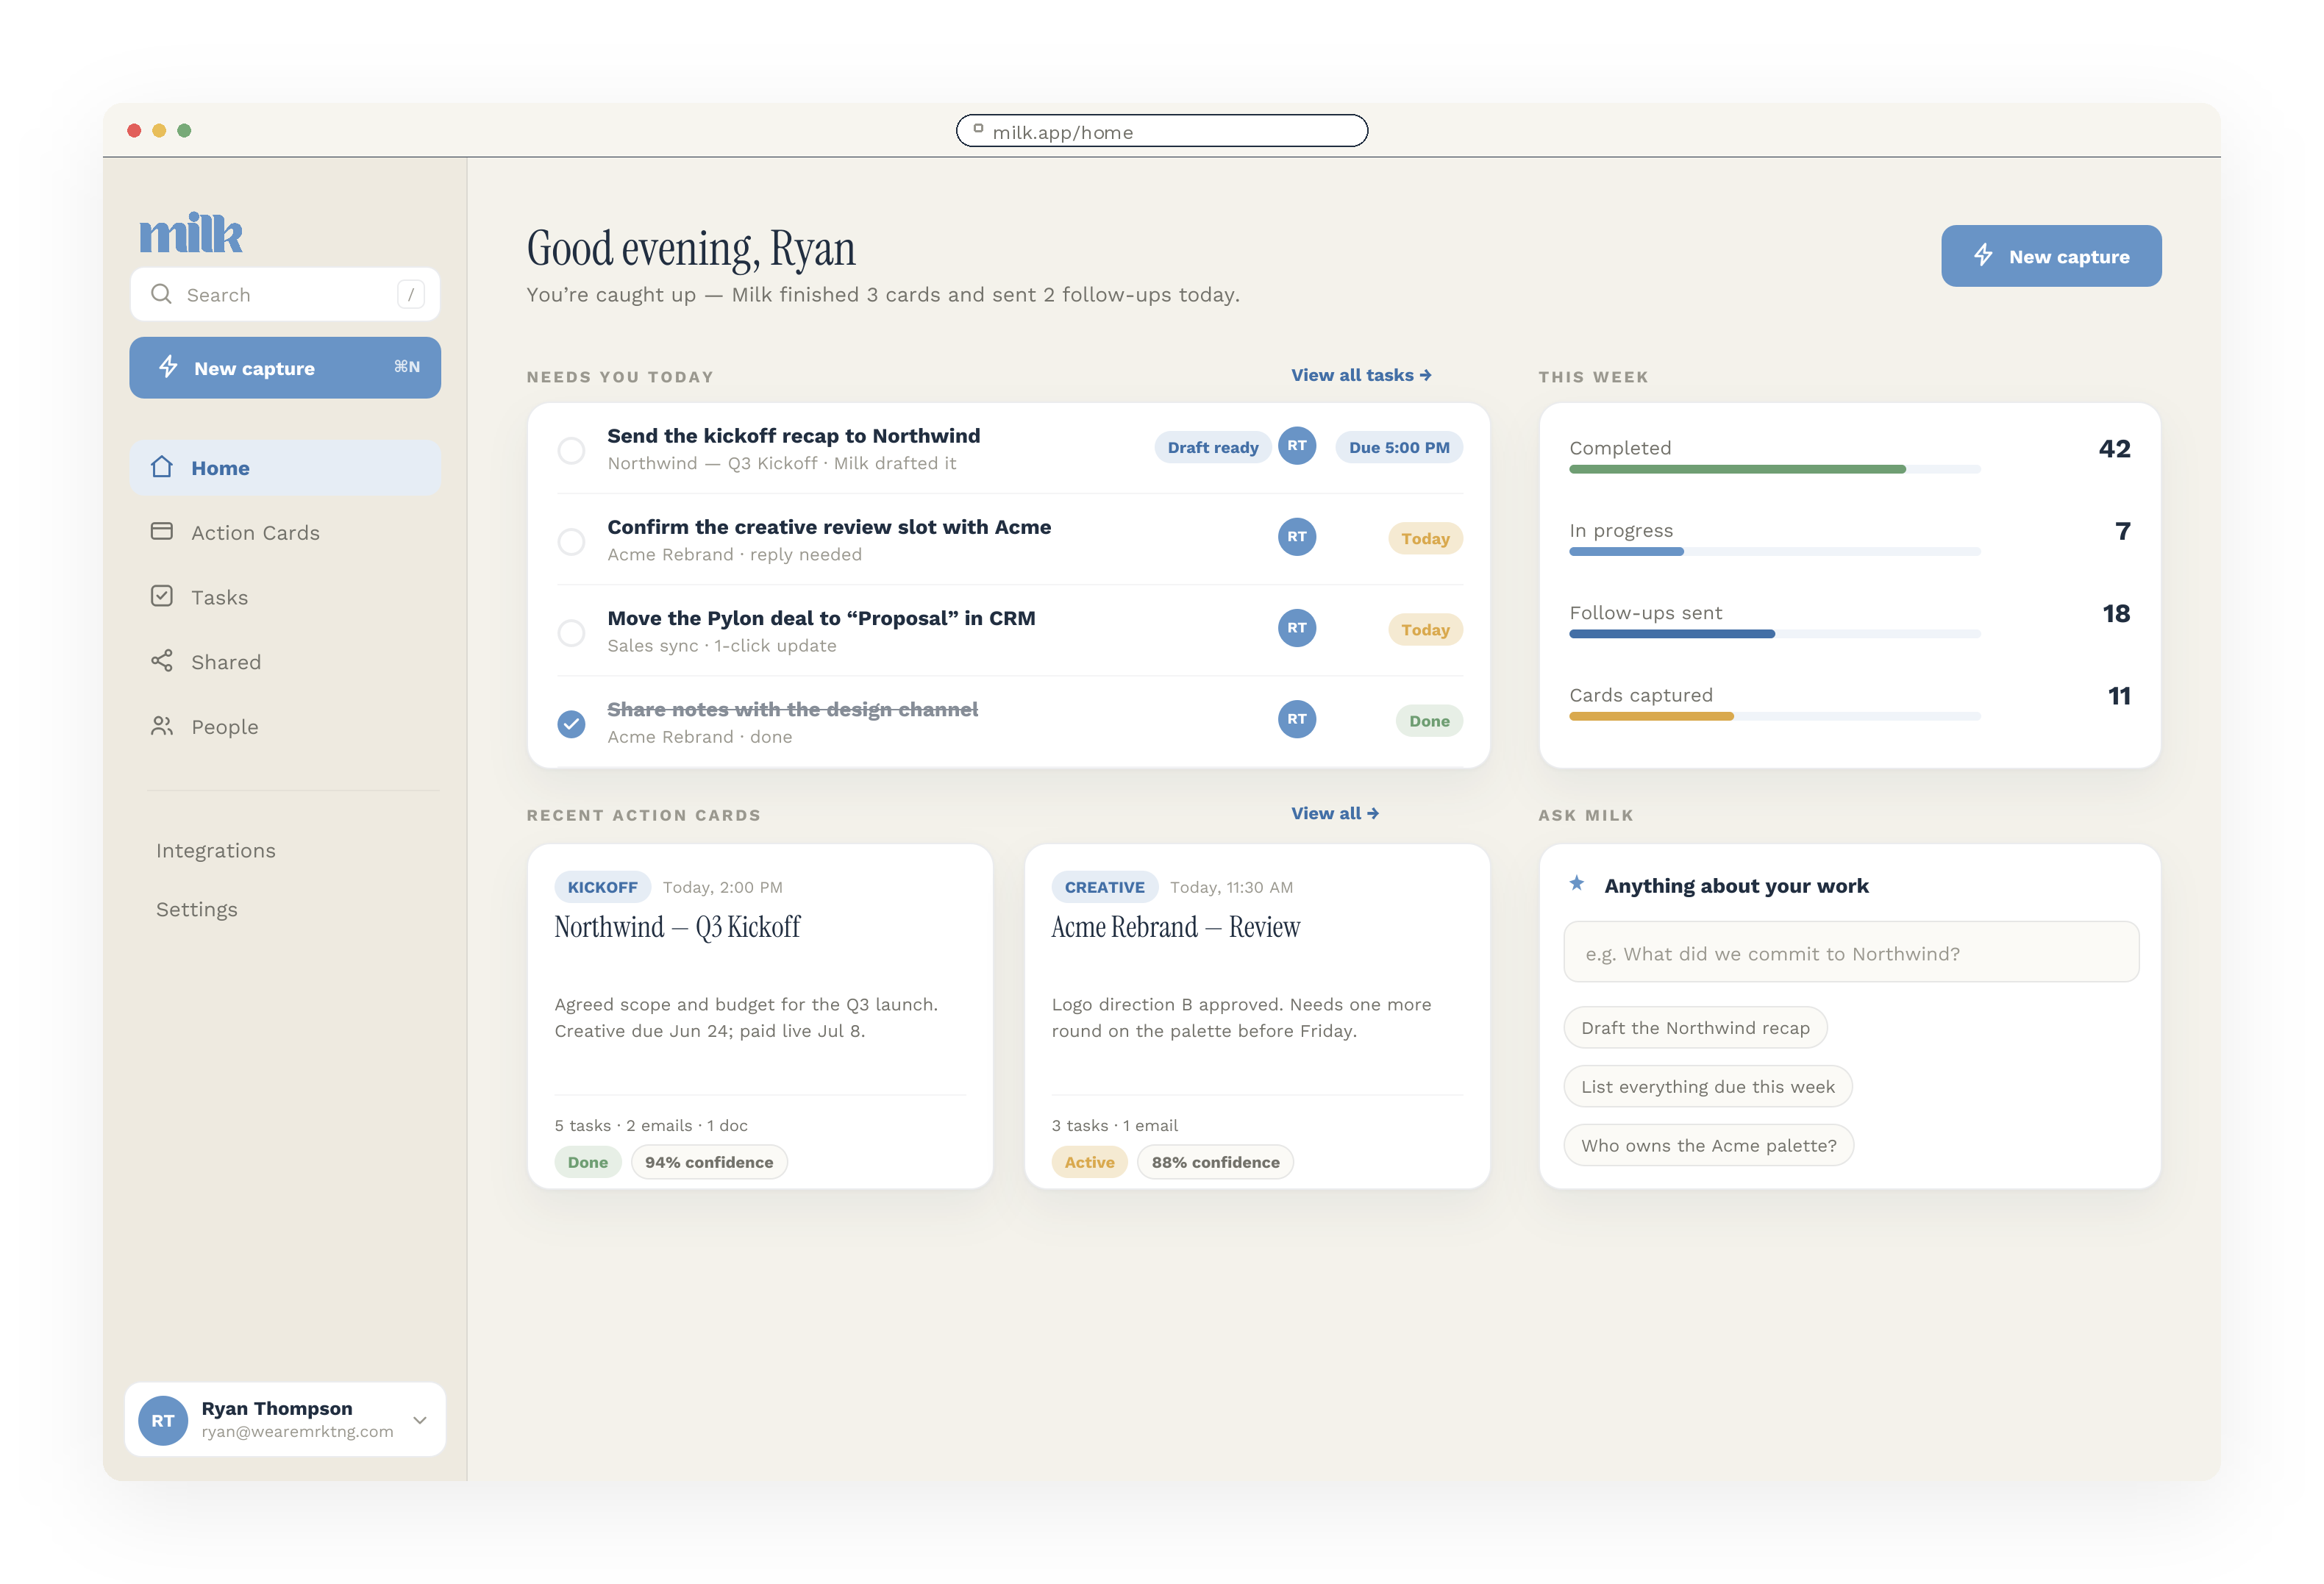The width and height of the screenshot is (2324, 1584).
Task: Tick the 'Move the Pylon deal' task circle
Action: click(x=571, y=632)
